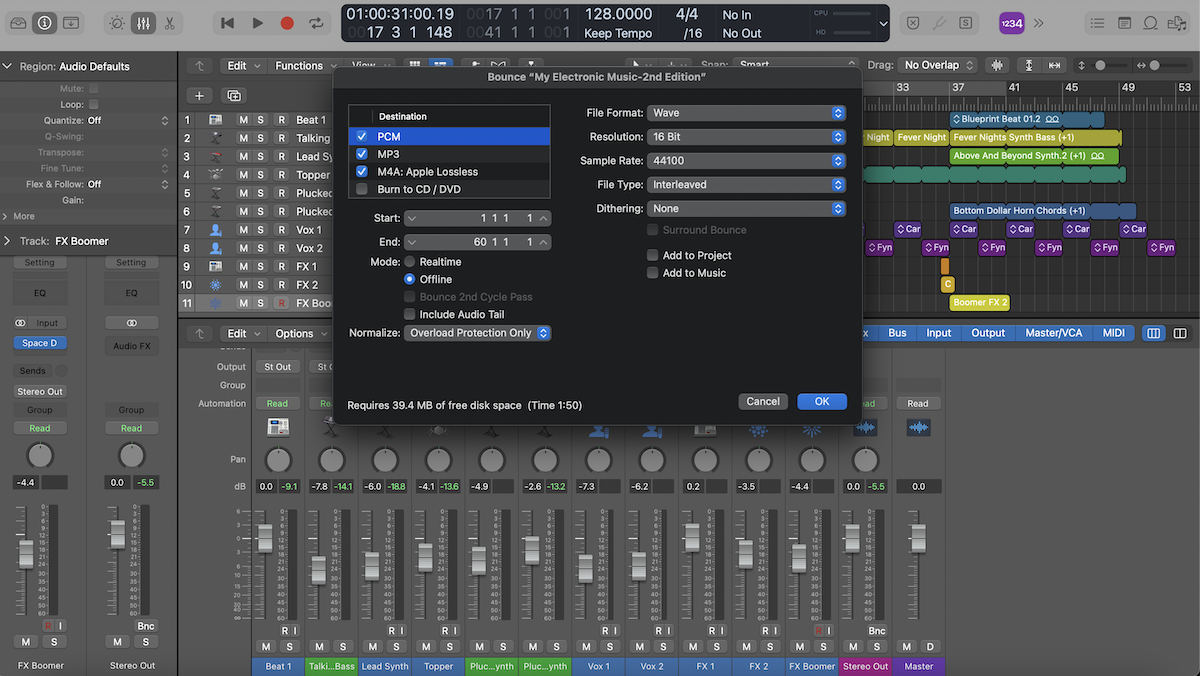Enable the Include Audio Tail checkbox
The width and height of the screenshot is (1200, 676).
point(410,314)
